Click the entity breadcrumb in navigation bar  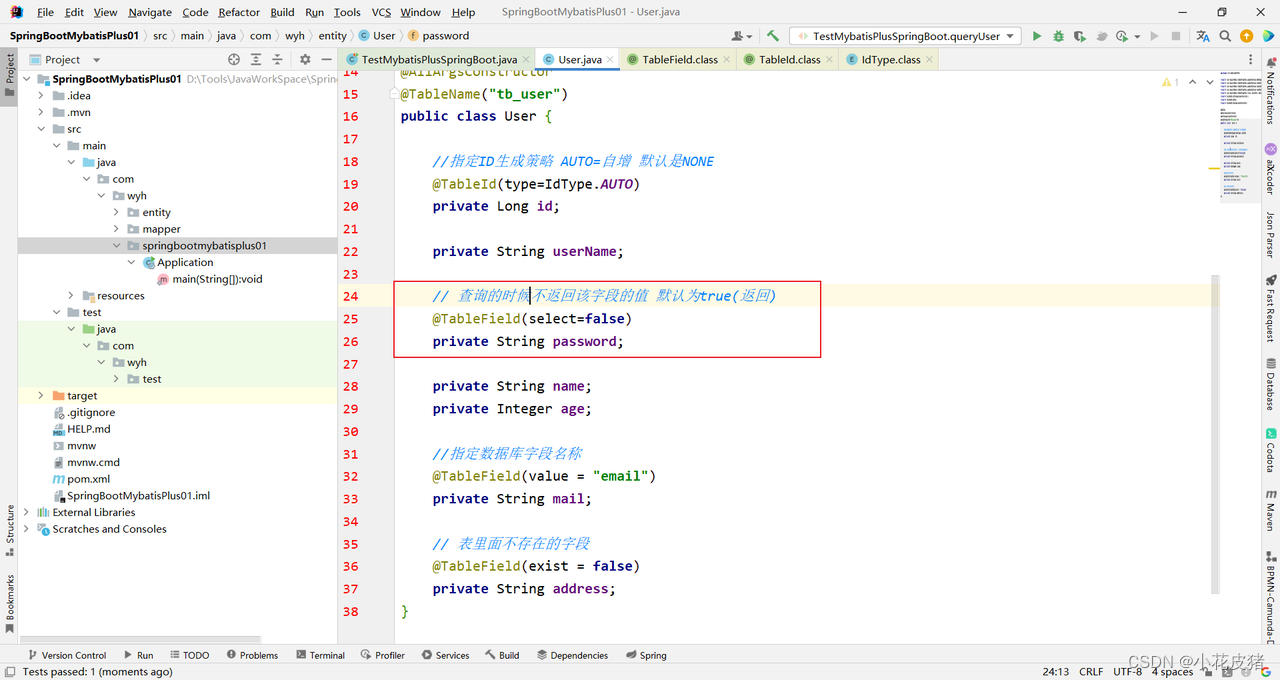click(333, 36)
